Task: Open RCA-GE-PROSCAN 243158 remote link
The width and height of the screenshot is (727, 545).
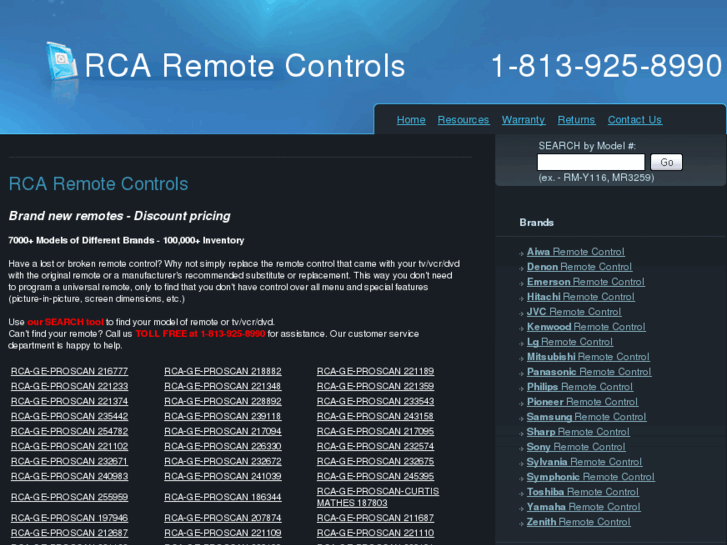Action: (376, 416)
